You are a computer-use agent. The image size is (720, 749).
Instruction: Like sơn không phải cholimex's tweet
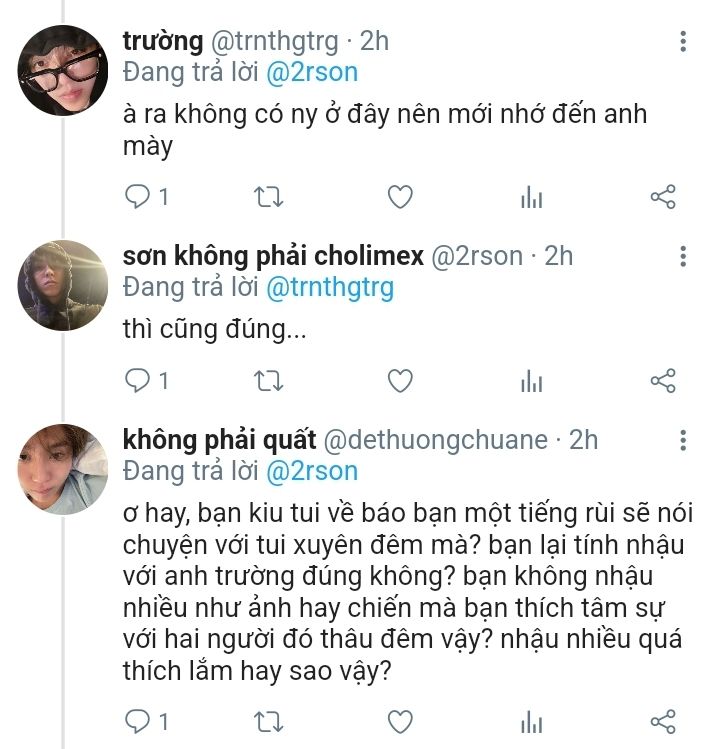[x=400, y=381]
